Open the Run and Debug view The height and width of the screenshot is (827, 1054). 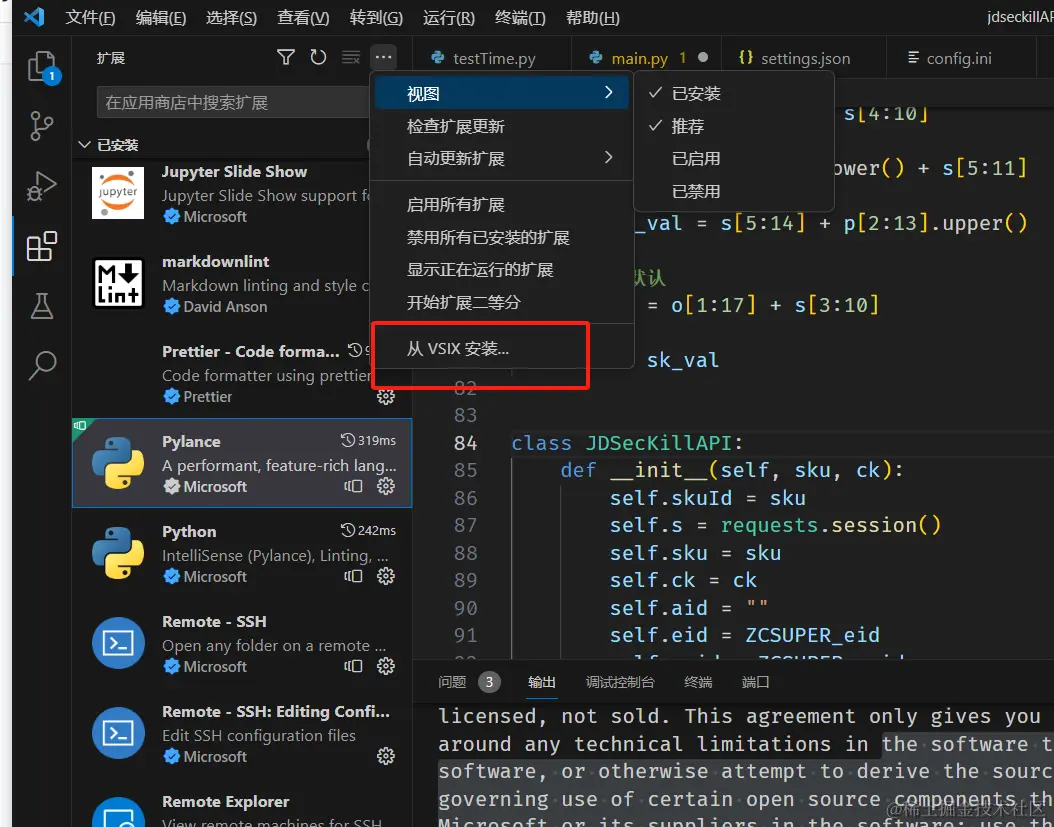coord(42,186)
